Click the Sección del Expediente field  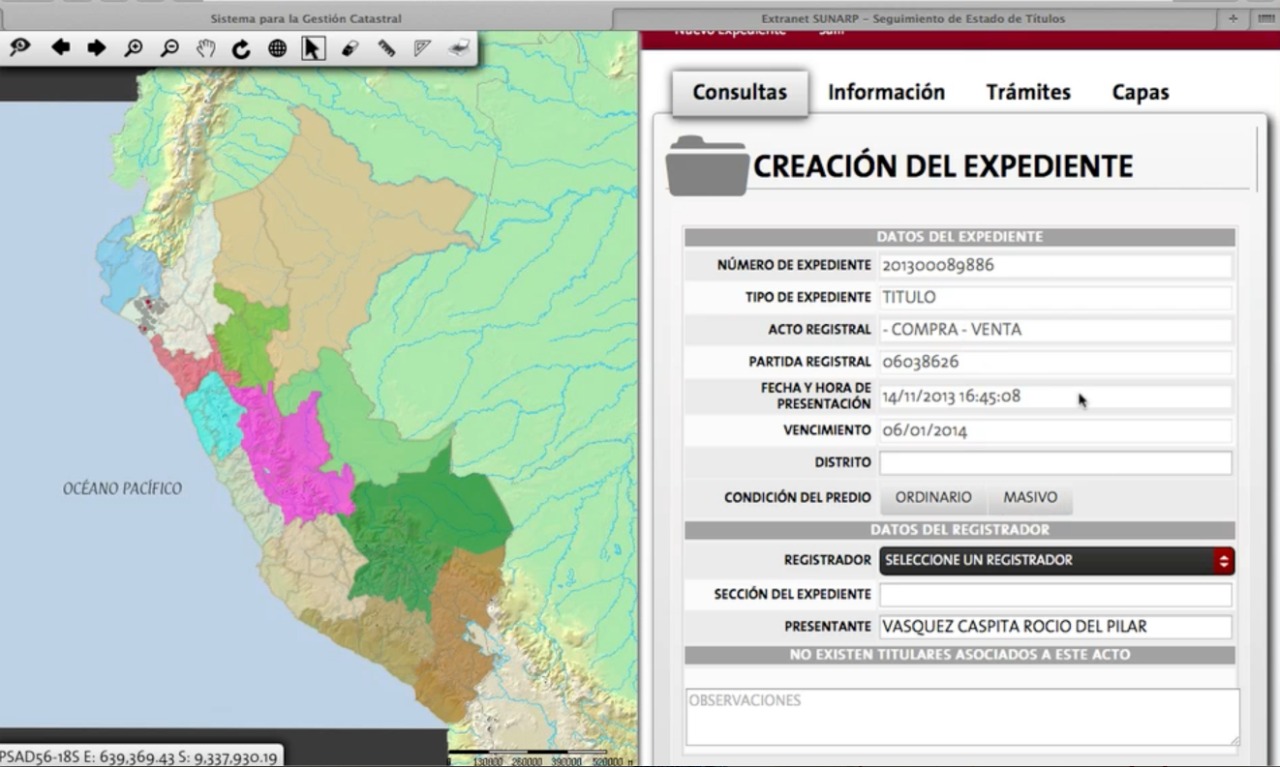pyautogui.click(x=1055, y=595)
